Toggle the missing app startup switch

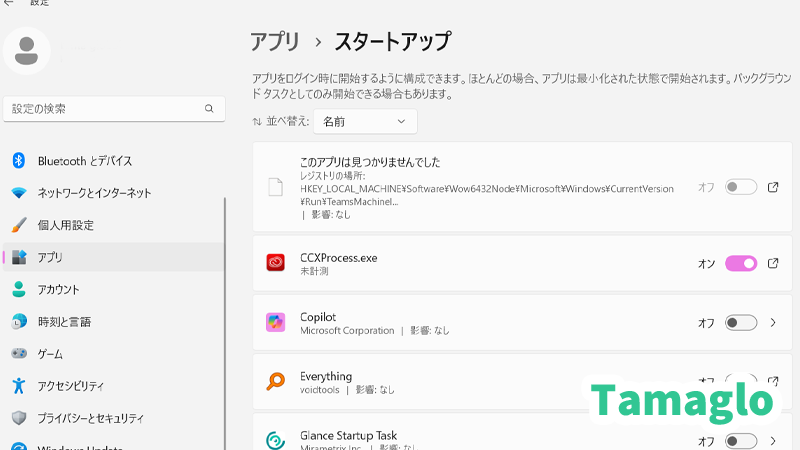tap(741, 187)
